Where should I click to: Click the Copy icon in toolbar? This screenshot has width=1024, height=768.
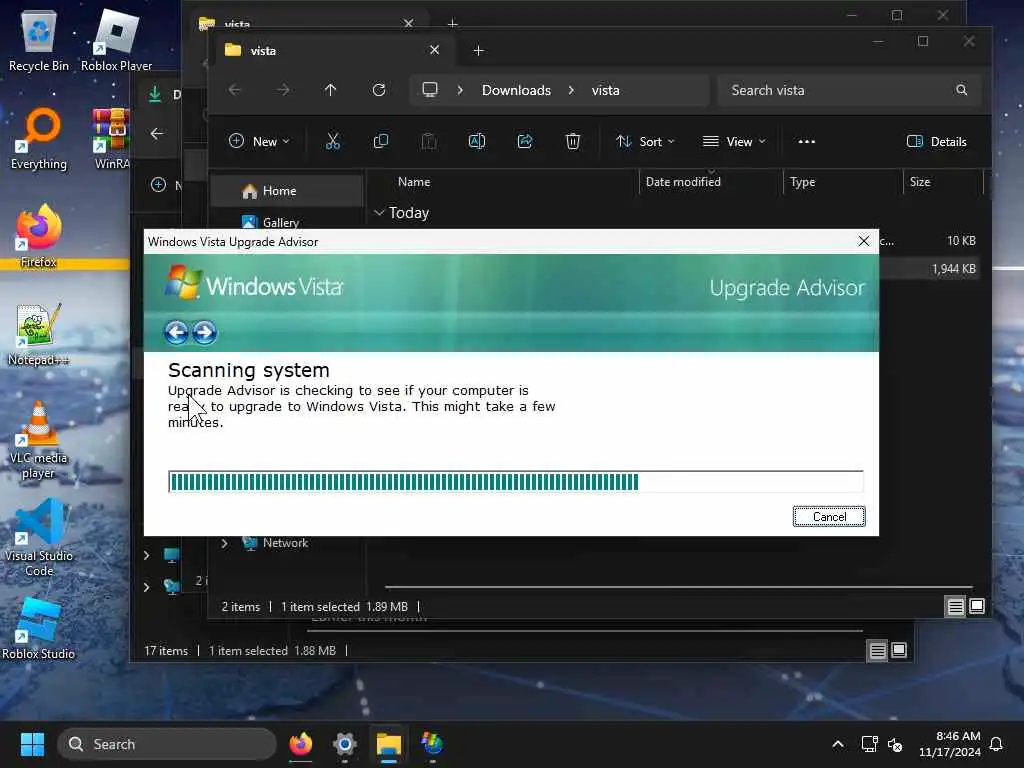[x=381, y=141]
